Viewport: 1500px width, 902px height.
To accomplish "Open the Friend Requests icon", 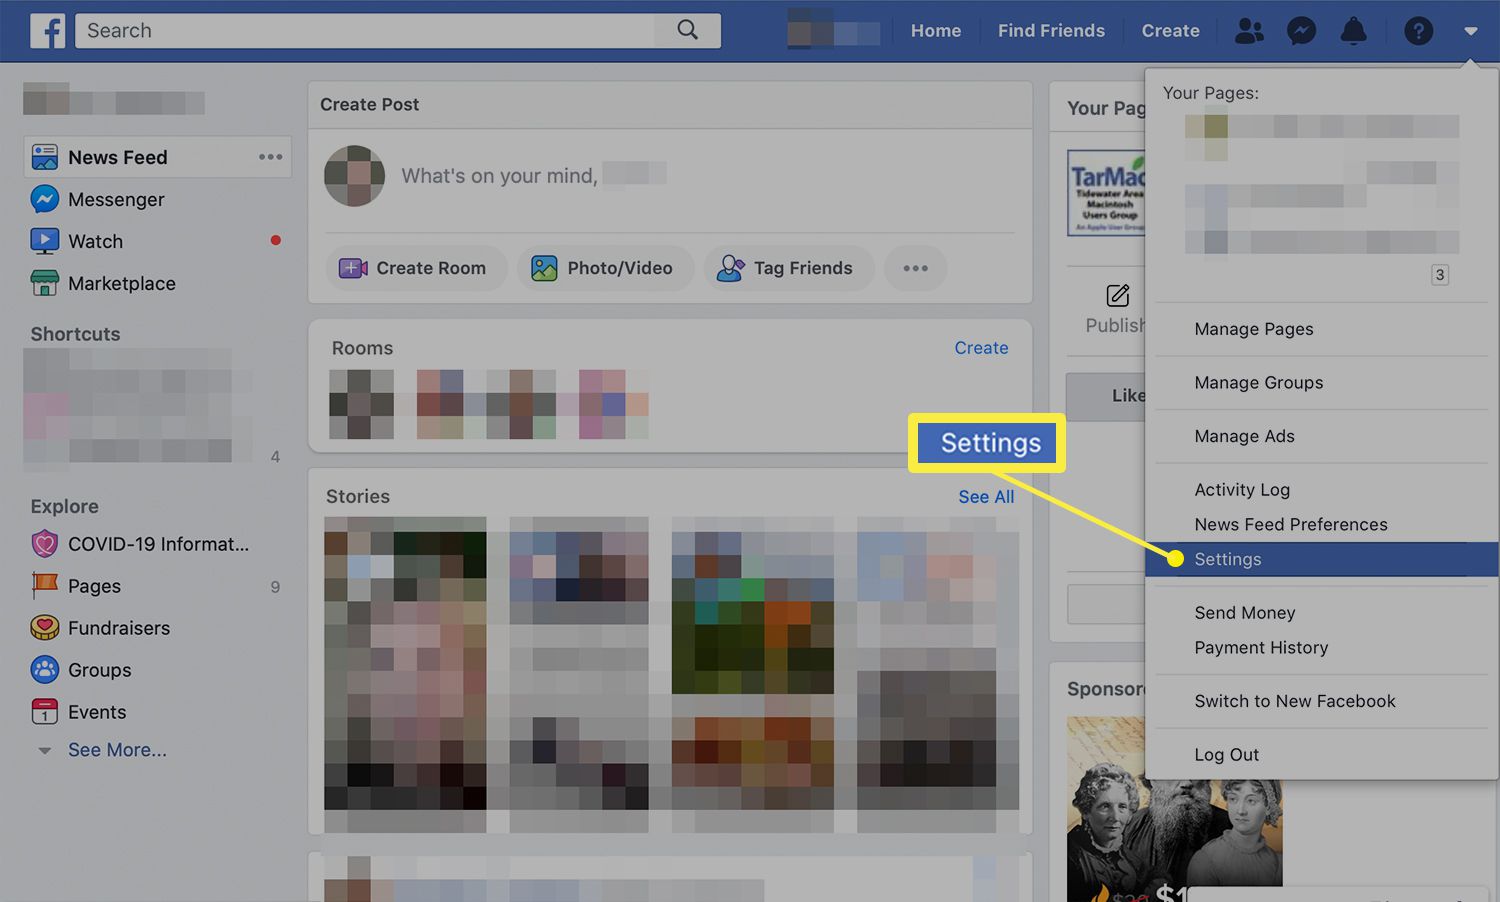I will pos(1249,31).
